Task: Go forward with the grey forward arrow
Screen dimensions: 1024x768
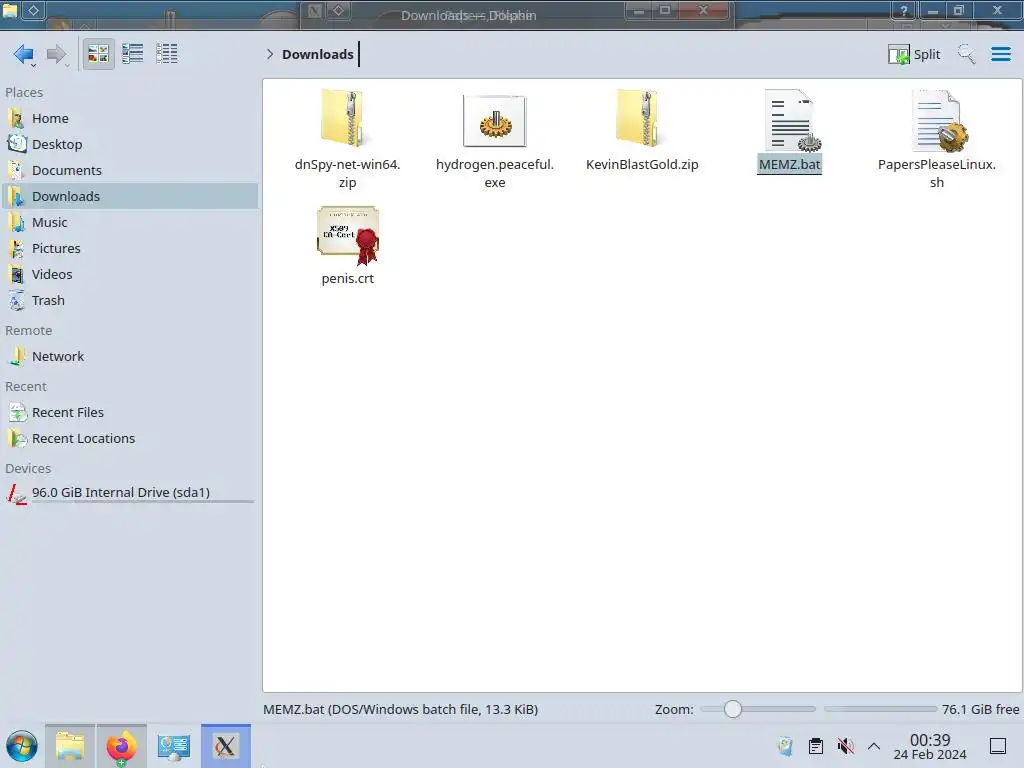Action: pos(57,54)
